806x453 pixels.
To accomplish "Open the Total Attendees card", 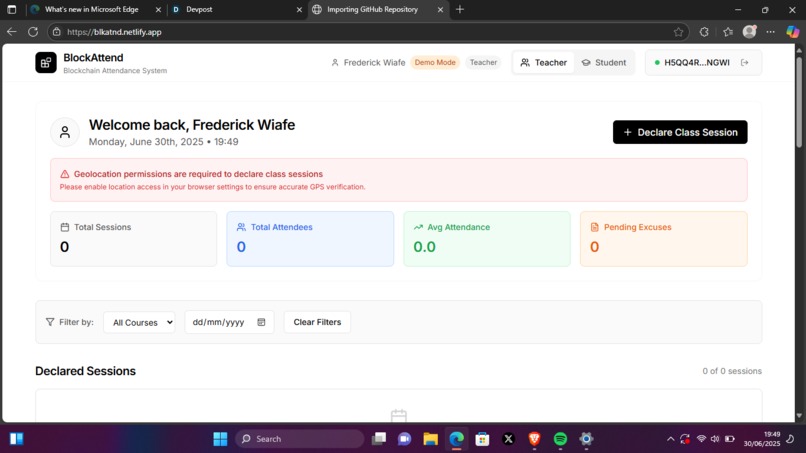I will (x=310, y=239).
